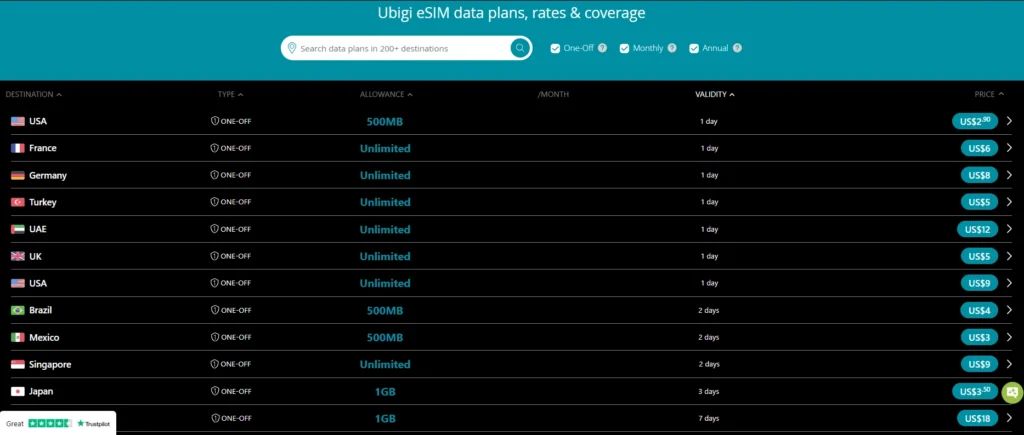Viewport: 1024px width, 435px height.
Task: Click the France flag icon
Action: [18, 148]
